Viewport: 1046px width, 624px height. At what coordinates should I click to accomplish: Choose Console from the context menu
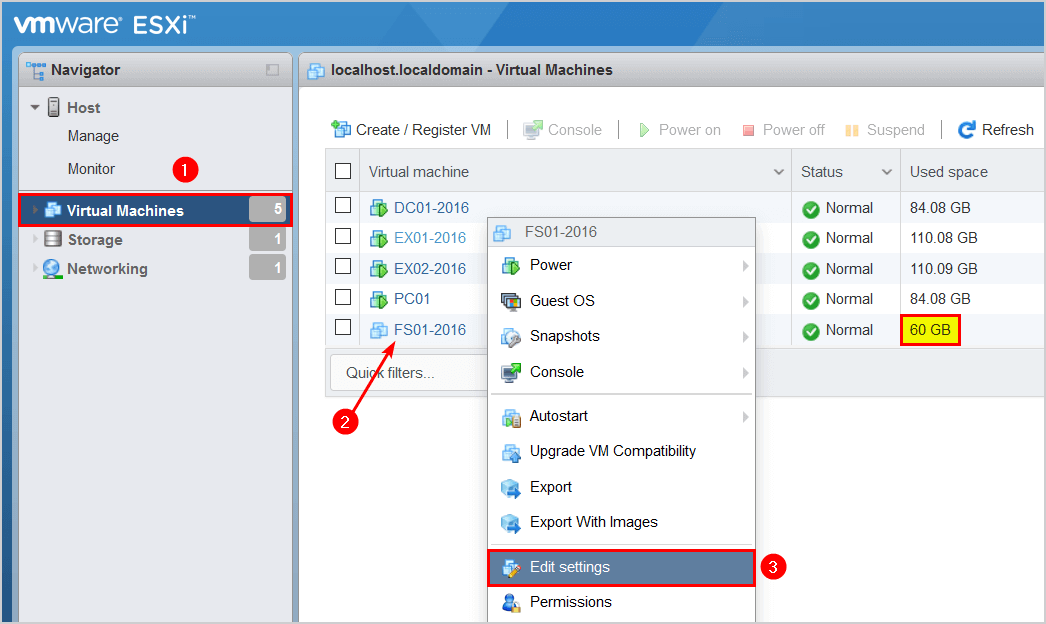click(x=622, y=372)
